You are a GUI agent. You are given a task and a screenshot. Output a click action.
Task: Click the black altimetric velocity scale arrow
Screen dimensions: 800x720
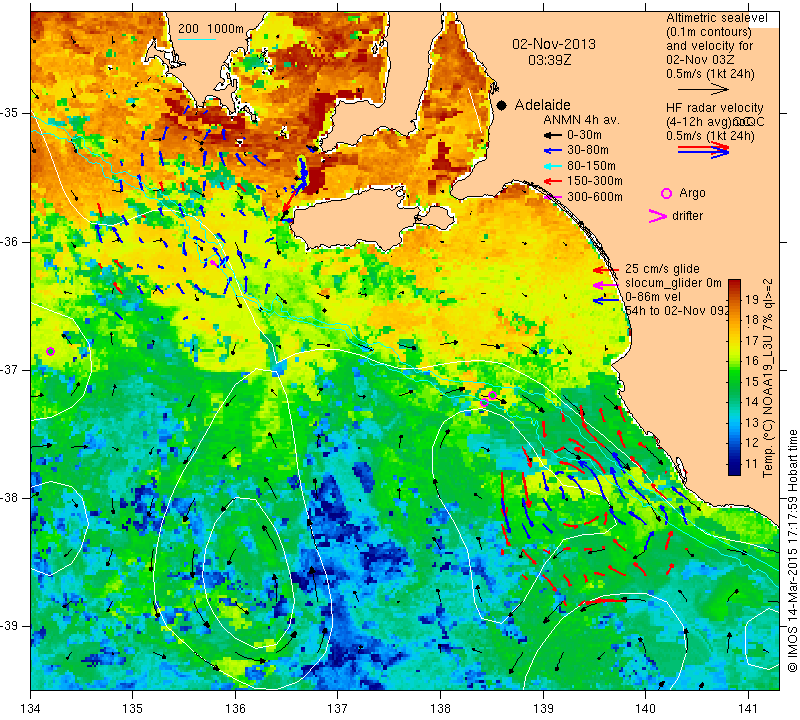(x=704, y=89)
